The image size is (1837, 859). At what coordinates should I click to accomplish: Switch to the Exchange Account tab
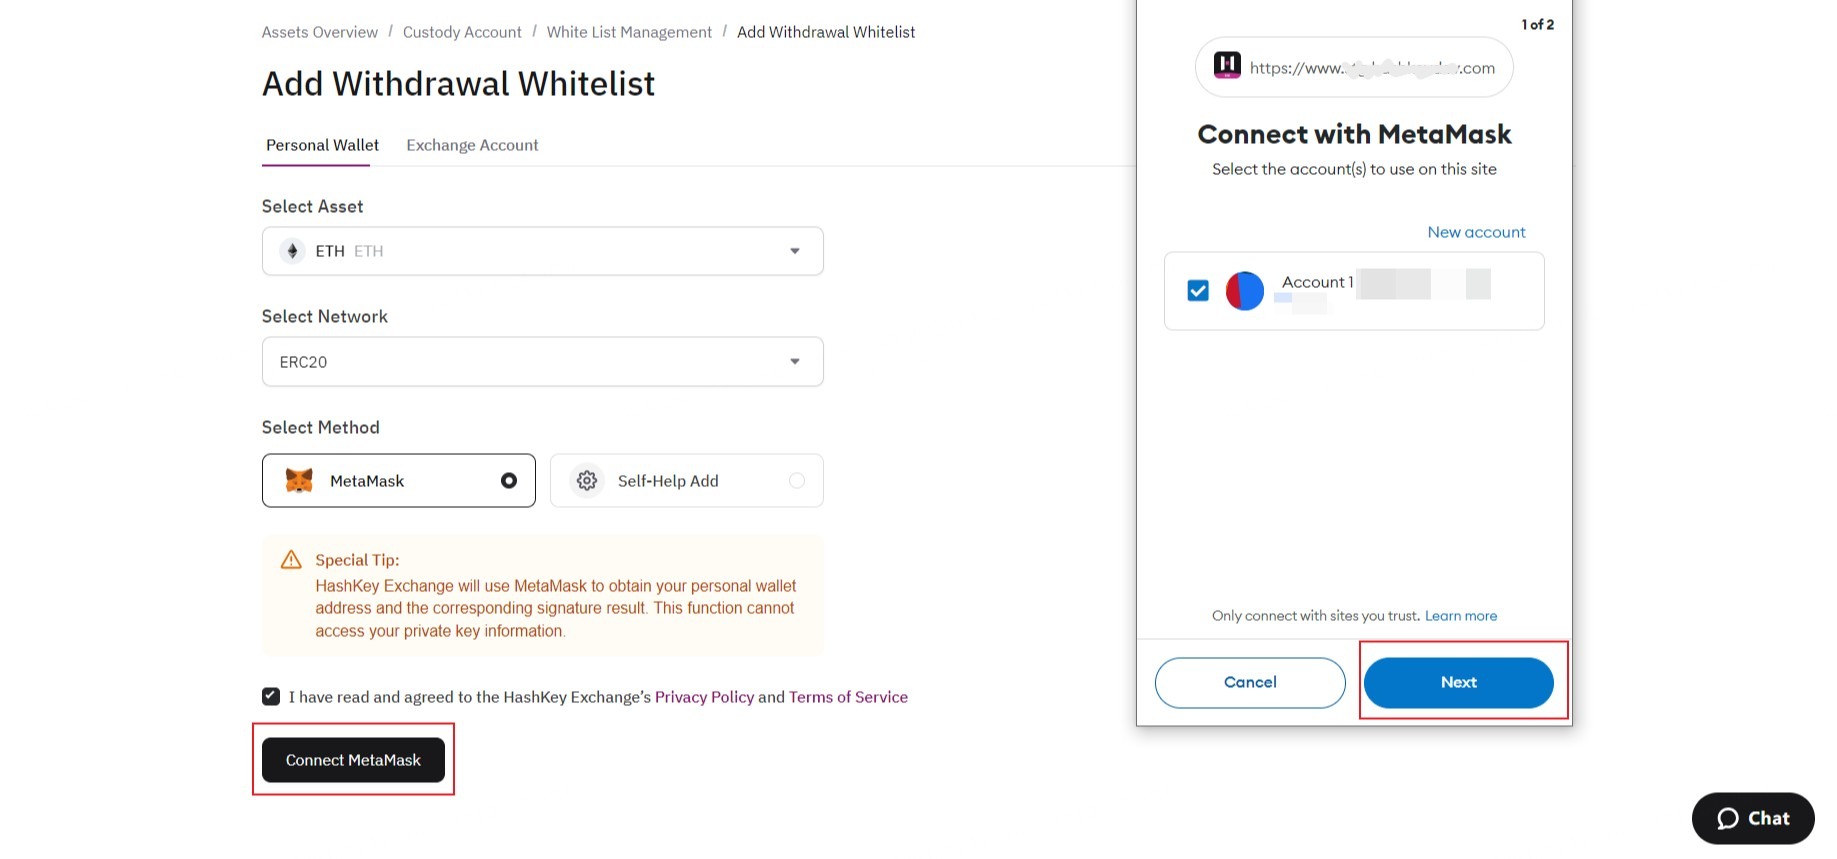472,145
